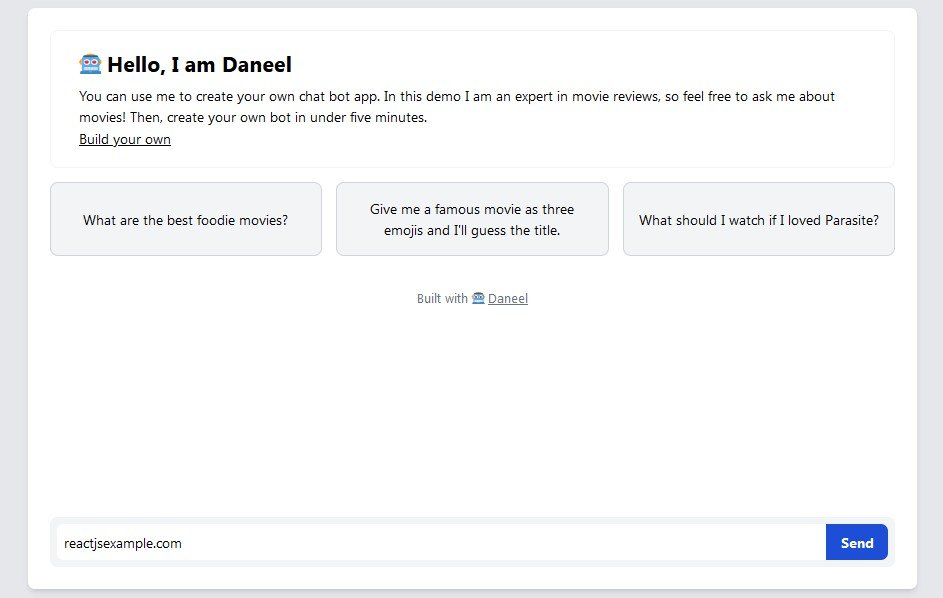Viewport: 943px width, 598px height.
Task: Click the "Built with" footer text
Action: coord(441,298)
